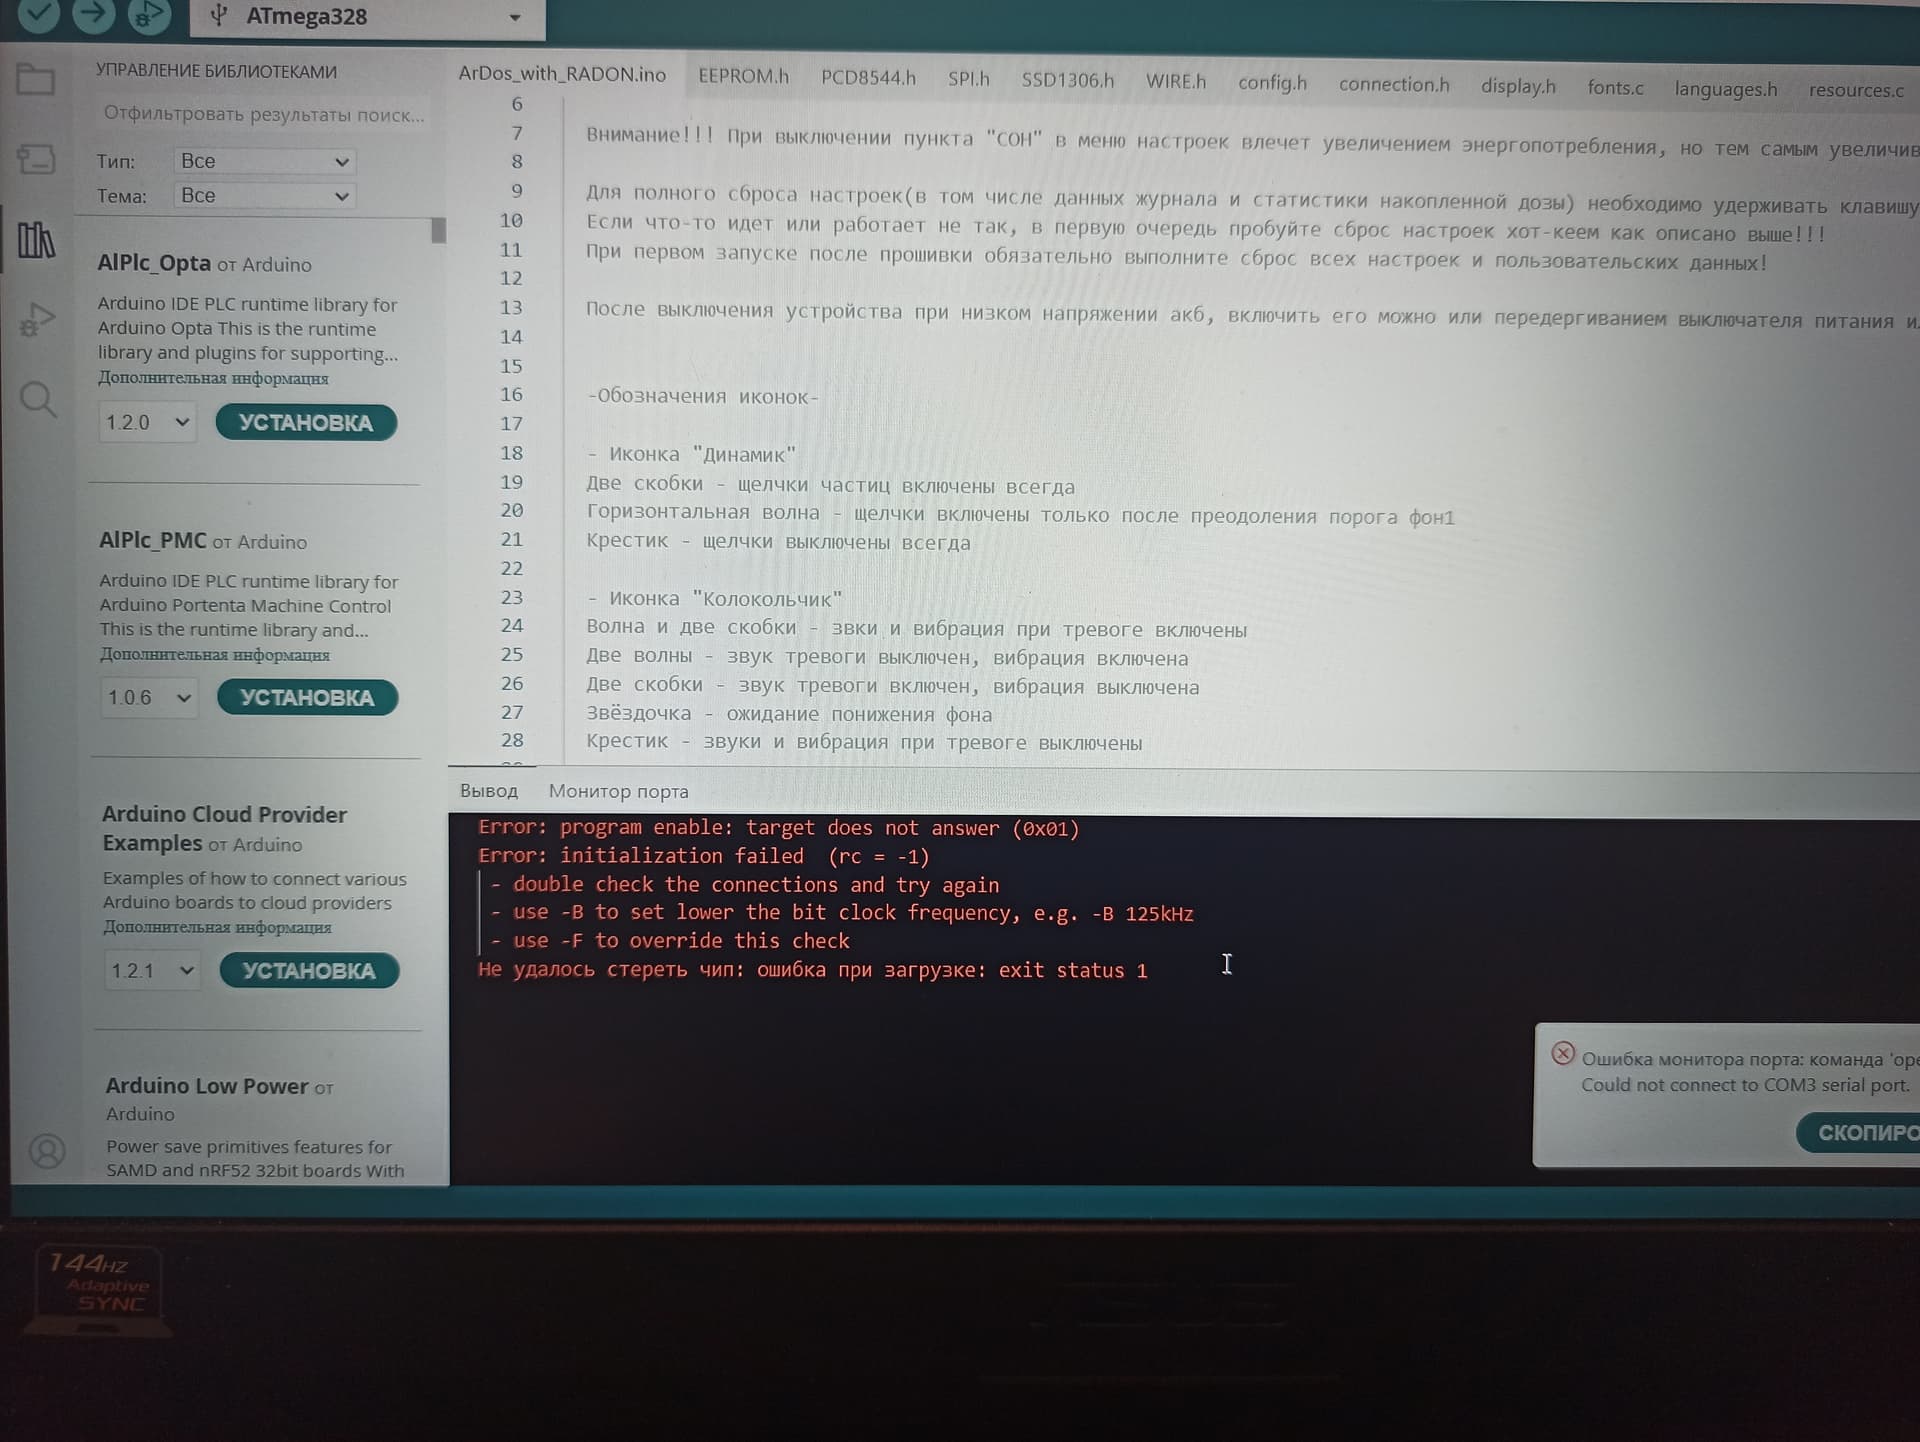Select the Library Manager sidebar icon
This screenshot has height=1442, width=1920.
click(36, 240)
